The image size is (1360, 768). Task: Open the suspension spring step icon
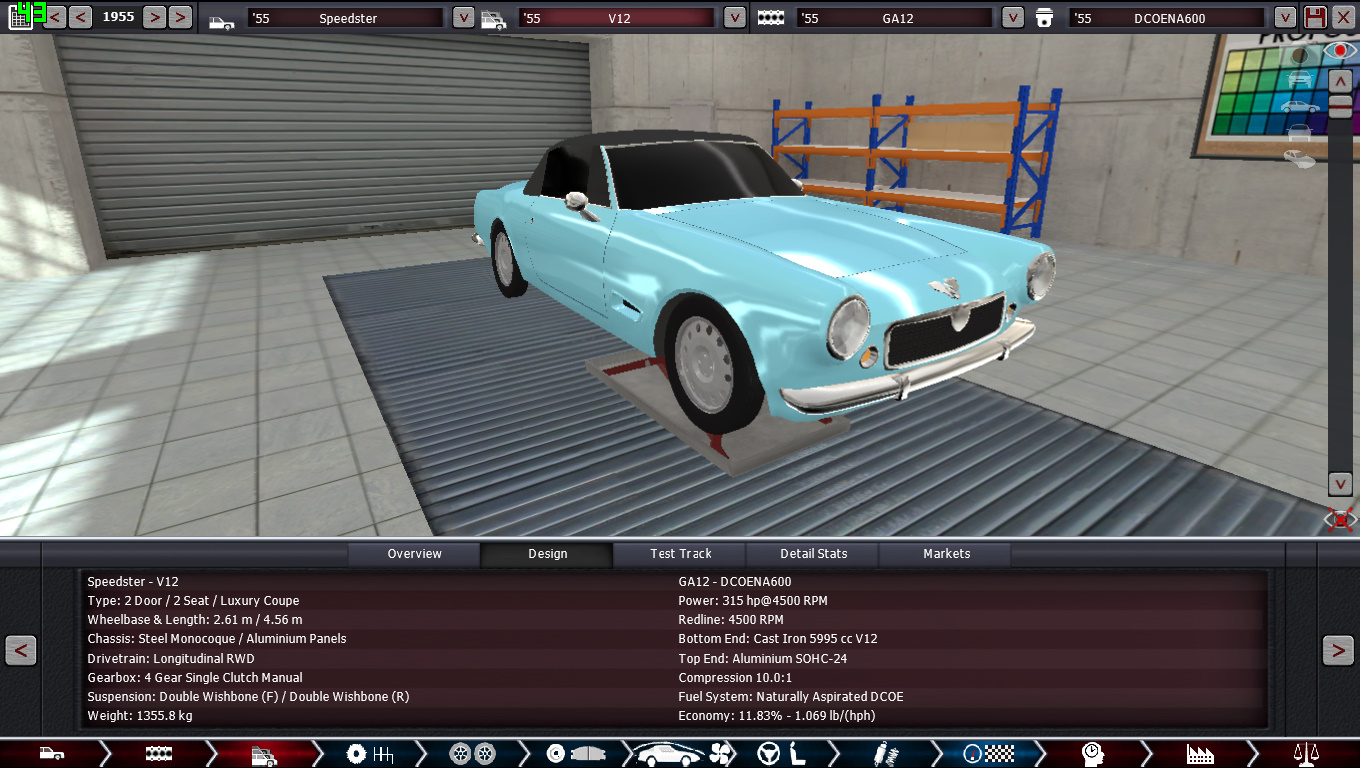[x=884, y=754]
